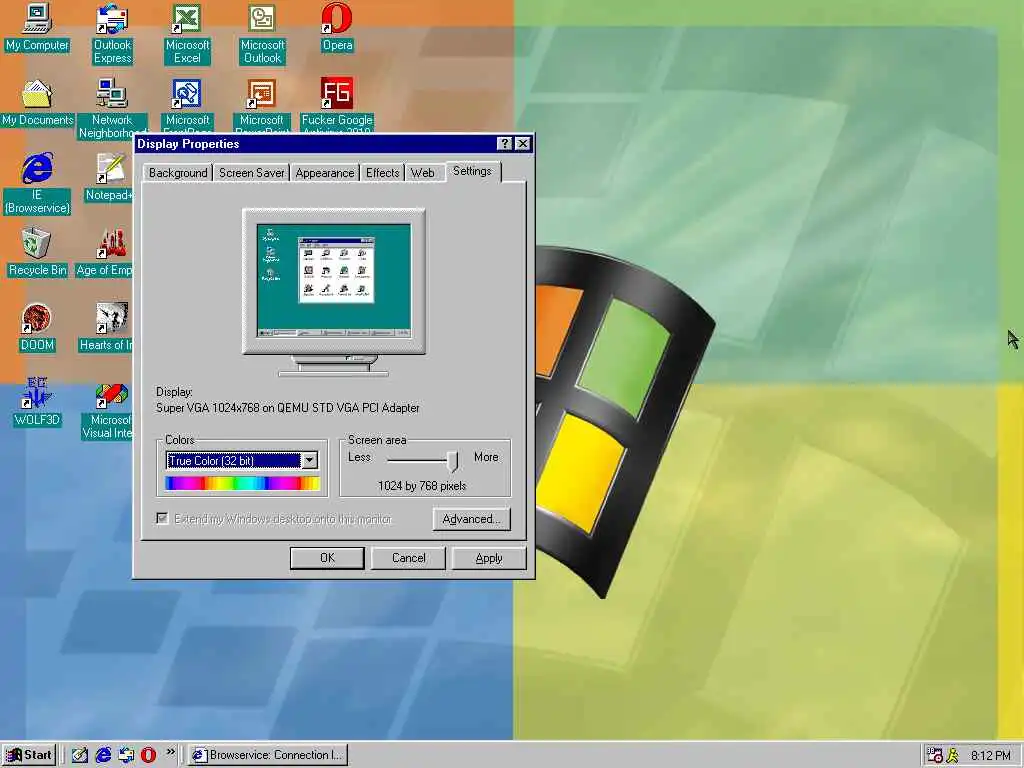Screen dimensions: 1024x768
Task: Open the Colors dropdown list
Action: (310, 460)
